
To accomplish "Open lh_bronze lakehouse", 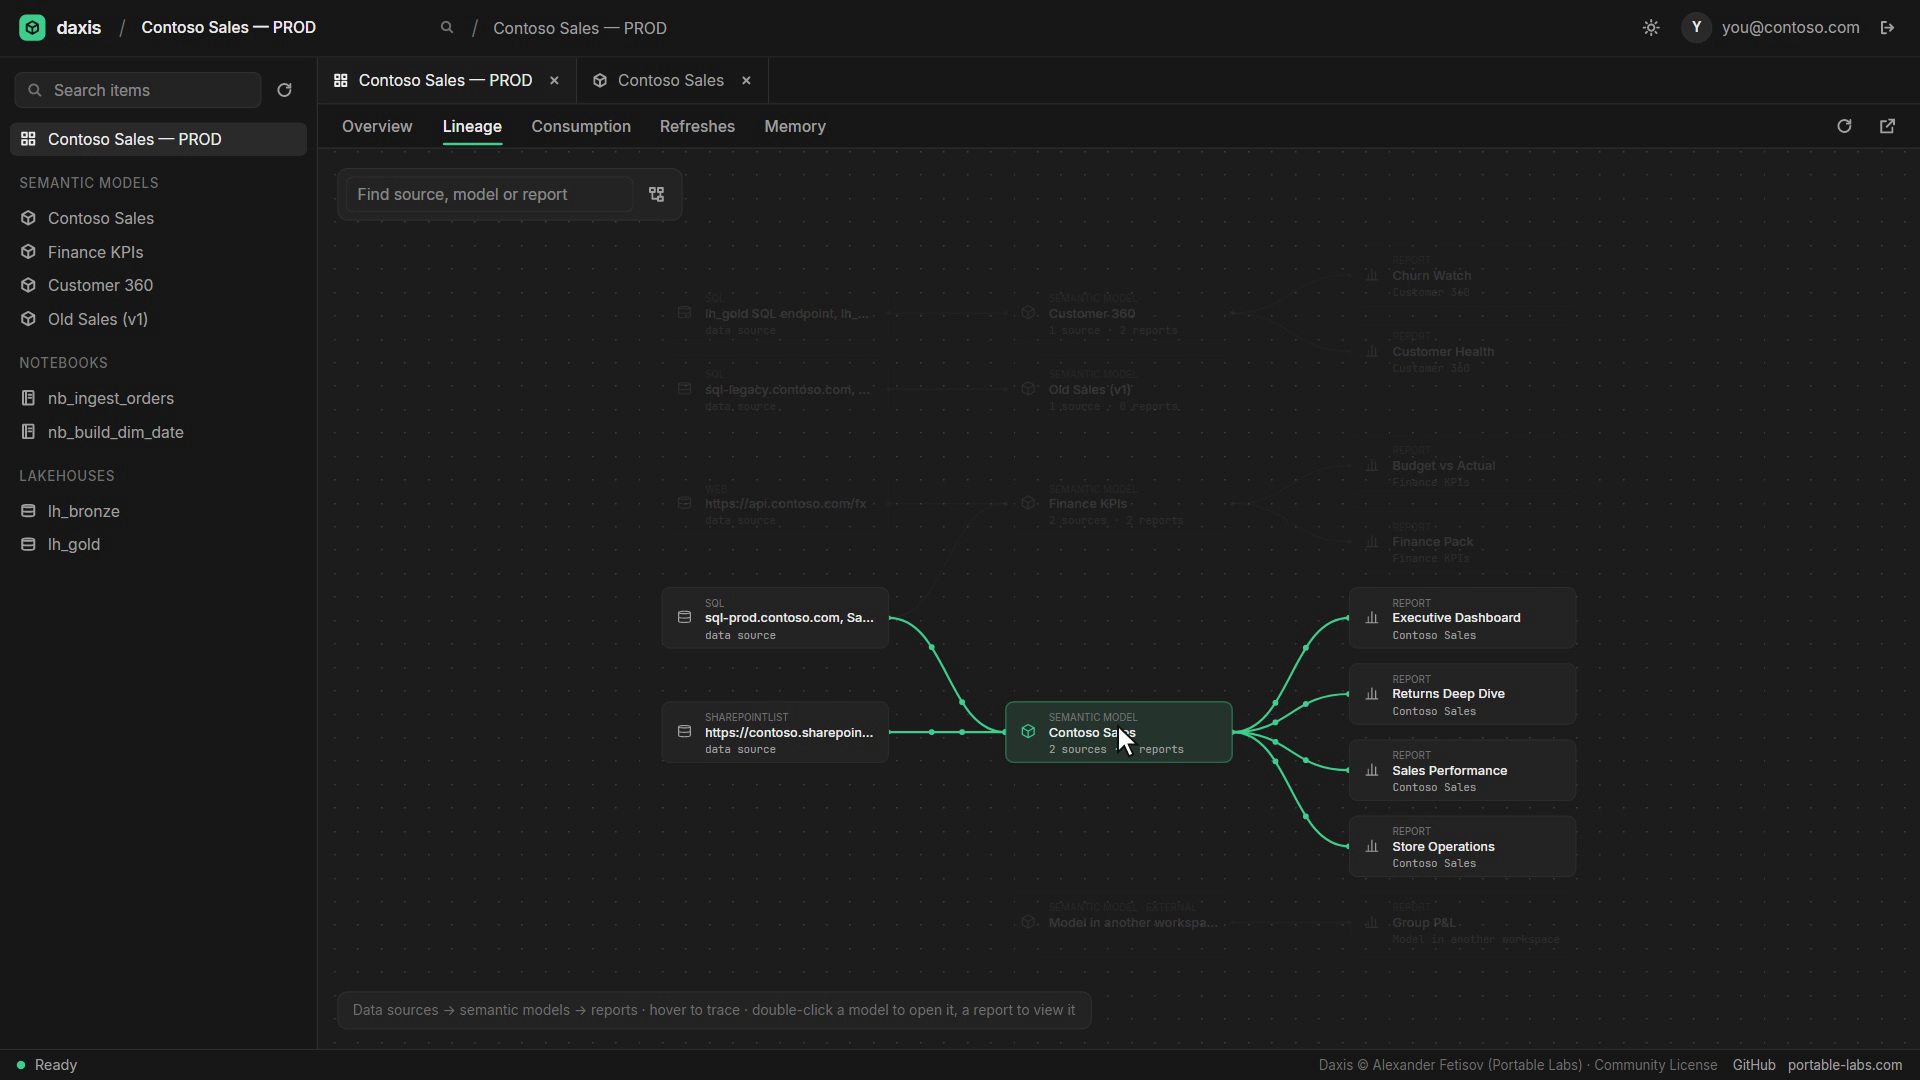I will [158, 511].
